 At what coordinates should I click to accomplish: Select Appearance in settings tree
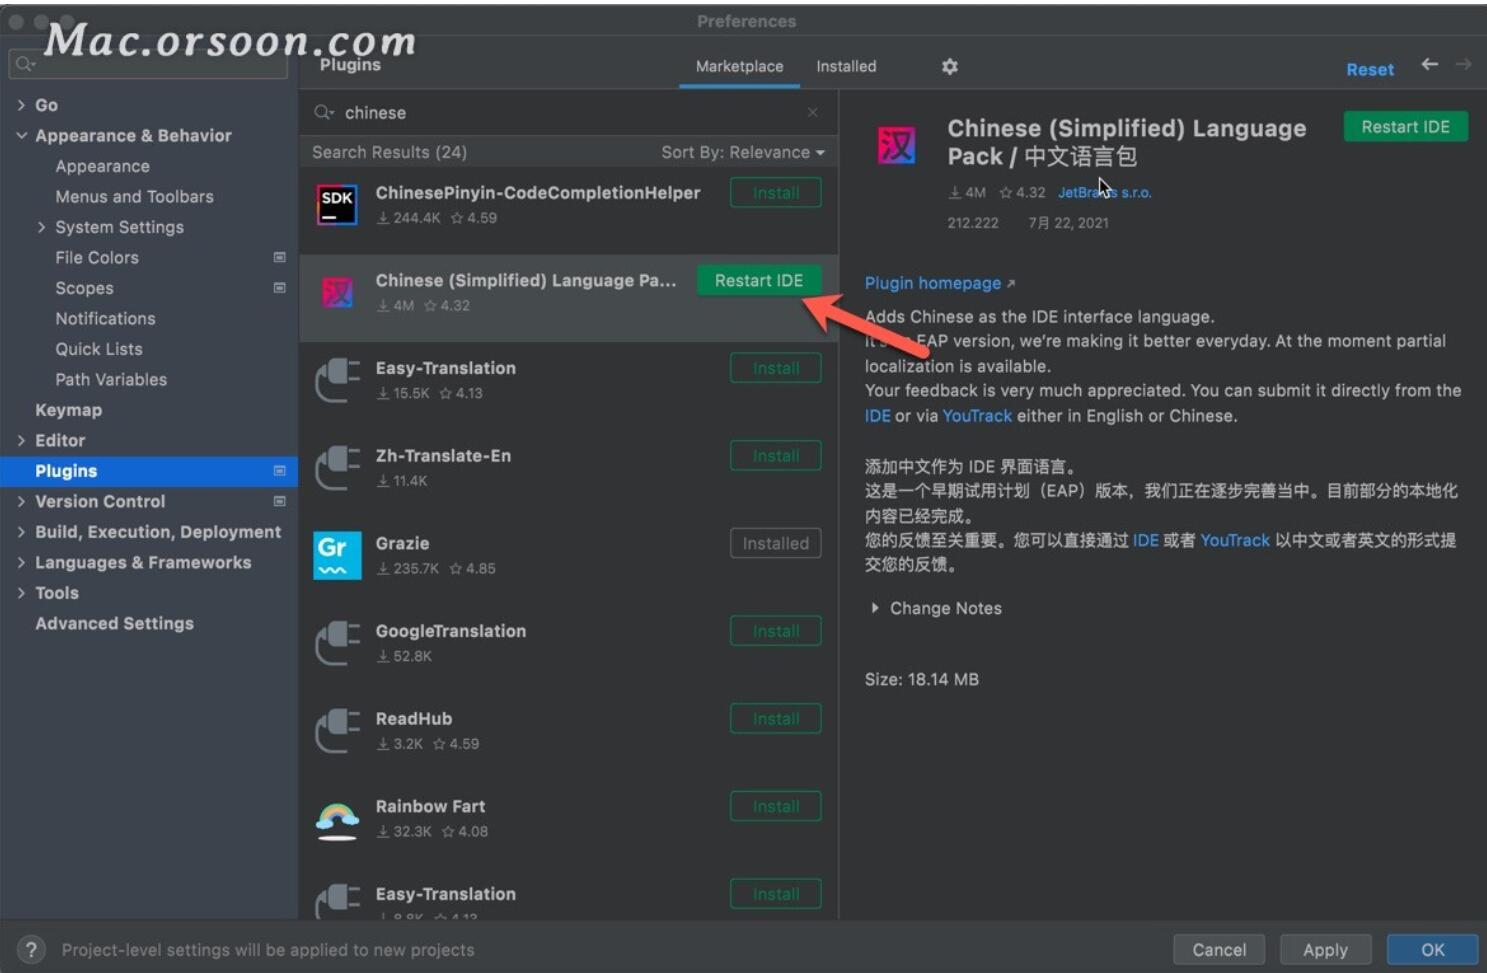(x=102, y=166)
